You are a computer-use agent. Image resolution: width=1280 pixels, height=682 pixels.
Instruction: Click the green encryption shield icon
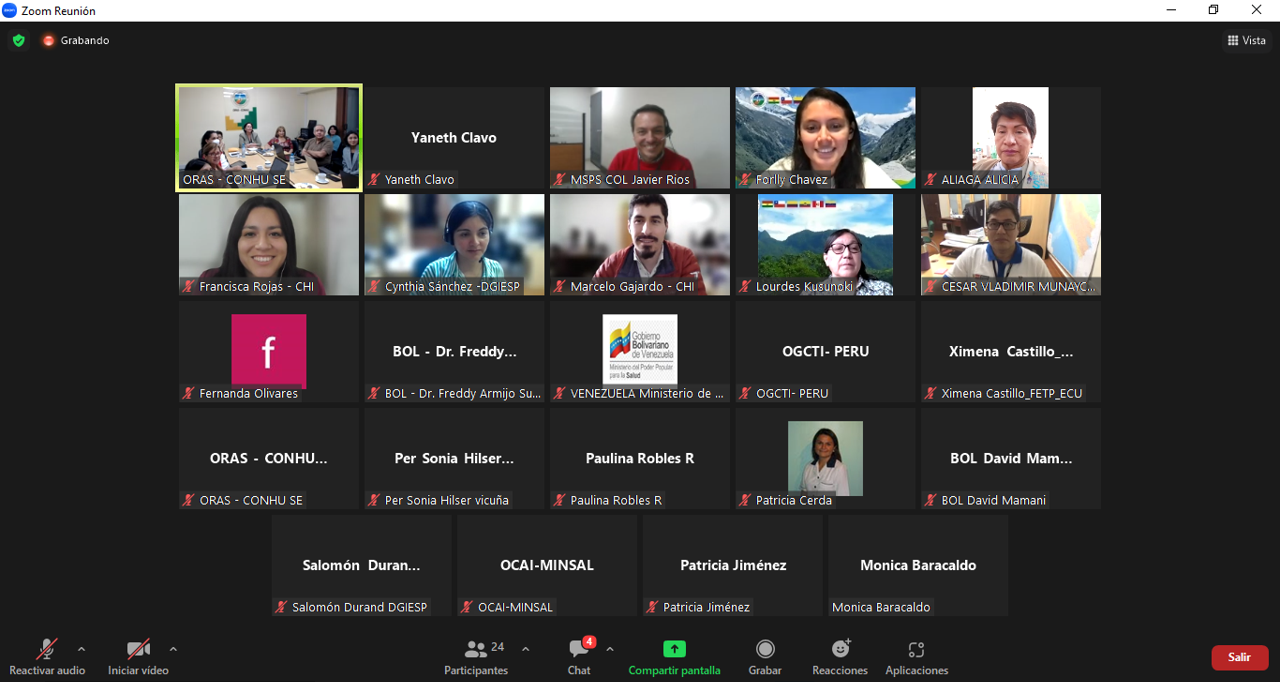coord(18,41)
